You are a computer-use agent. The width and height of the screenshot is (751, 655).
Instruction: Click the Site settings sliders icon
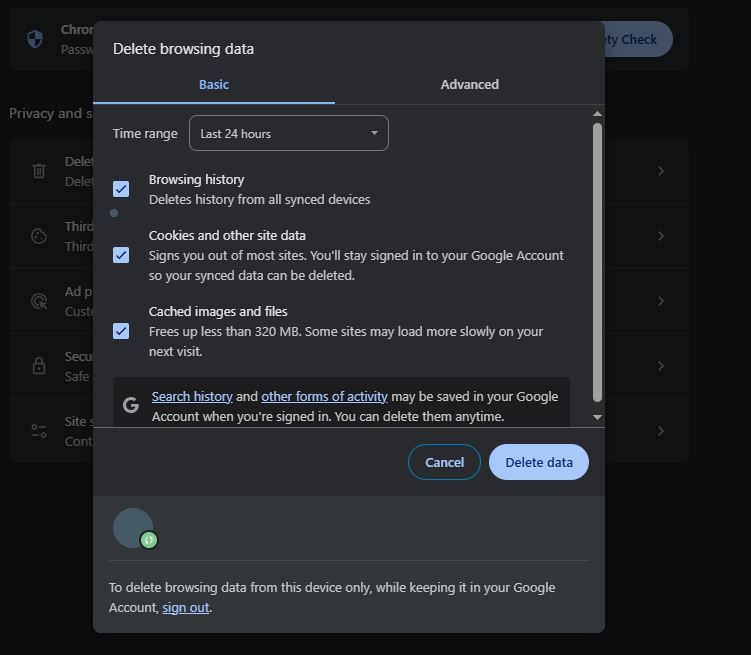(x=39, y=431)
